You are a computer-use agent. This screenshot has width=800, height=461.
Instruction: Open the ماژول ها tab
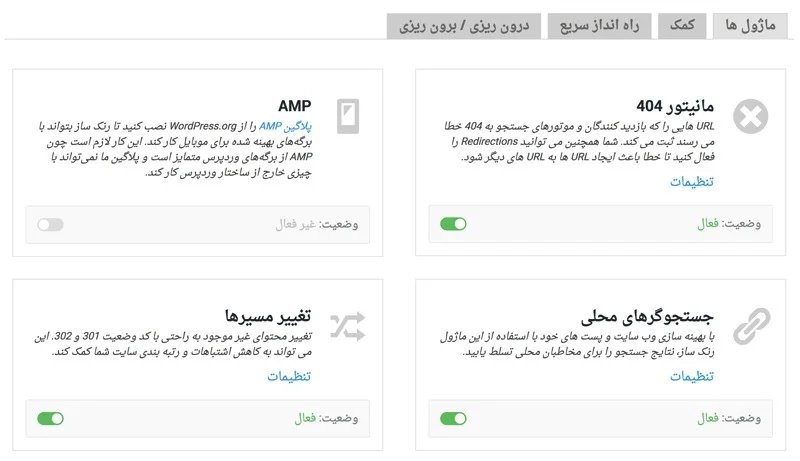pos(750,26)
